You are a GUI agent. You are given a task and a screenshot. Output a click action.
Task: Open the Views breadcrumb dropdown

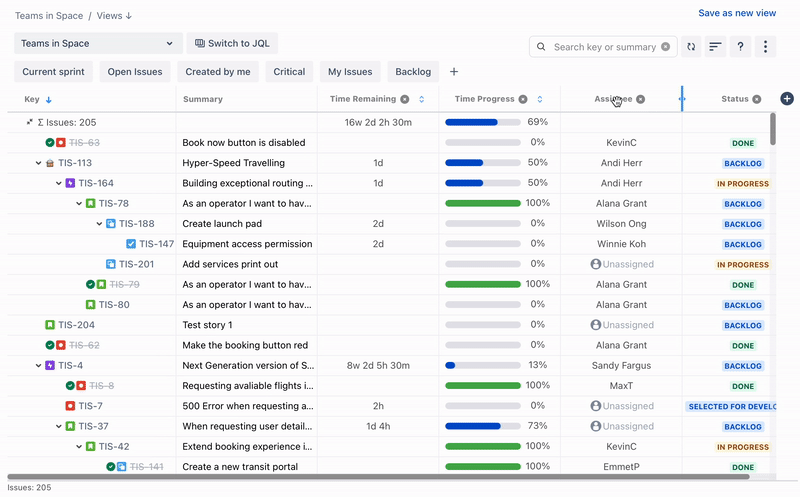point(114,16)
